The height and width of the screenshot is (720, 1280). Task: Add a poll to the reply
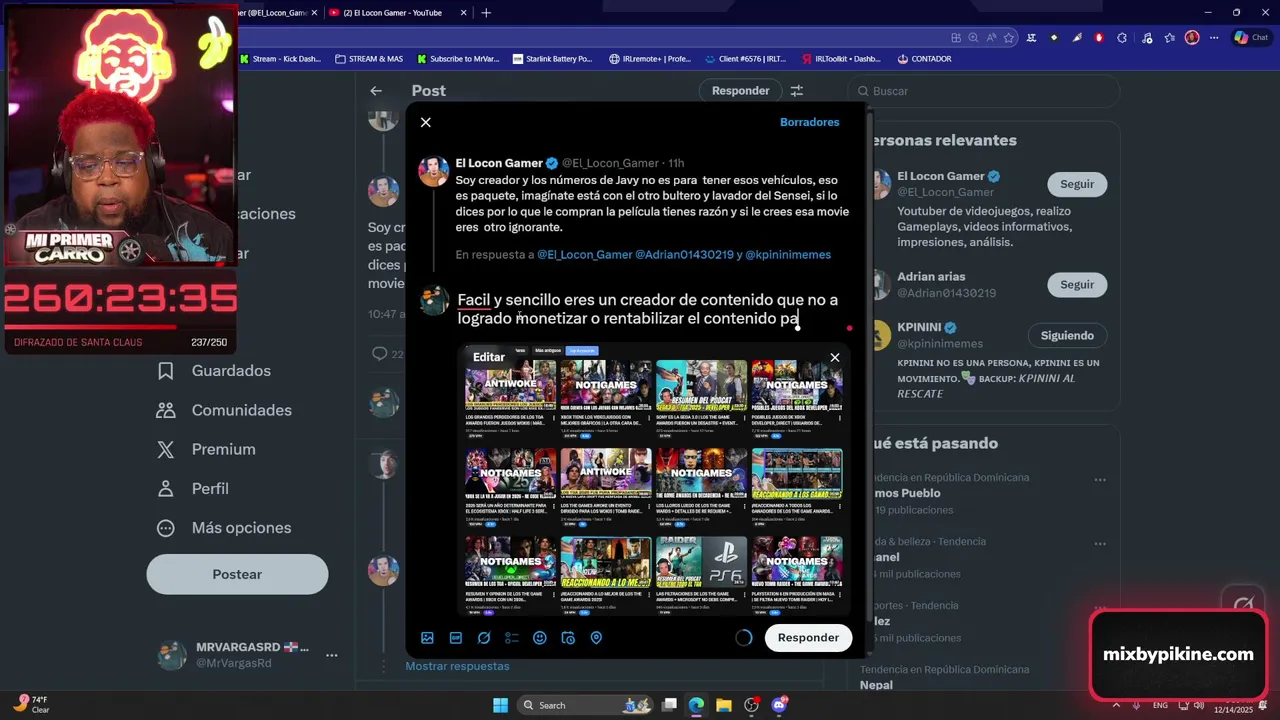(512, 638)
